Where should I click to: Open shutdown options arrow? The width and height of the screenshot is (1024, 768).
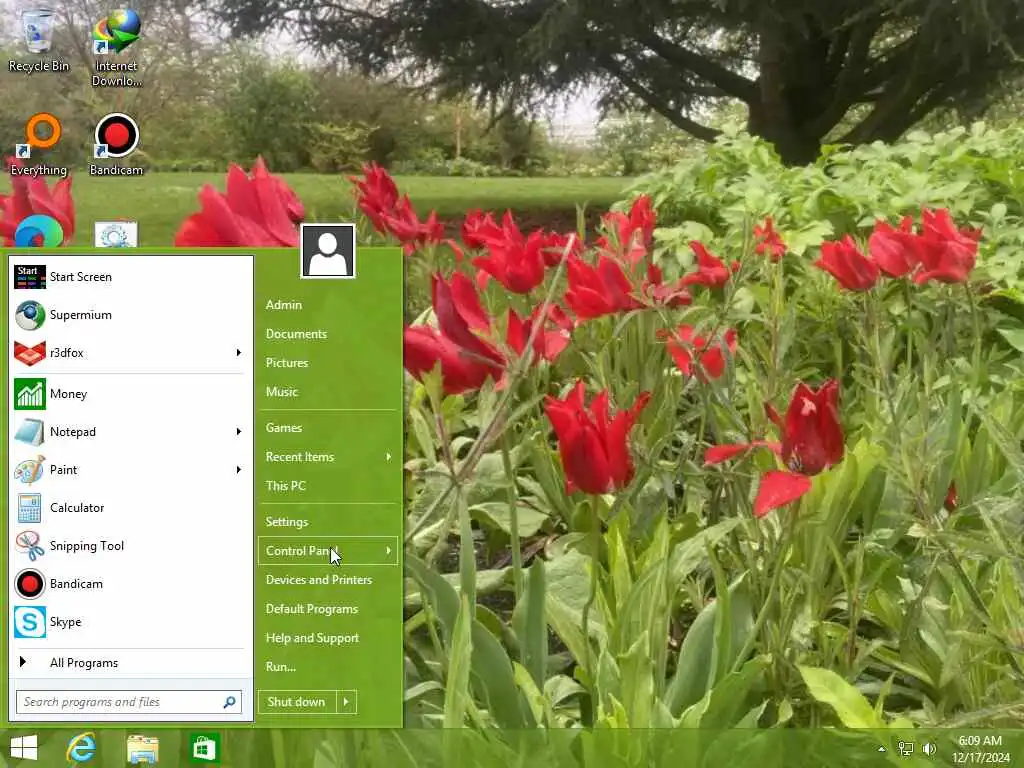(x=346, y=702)
